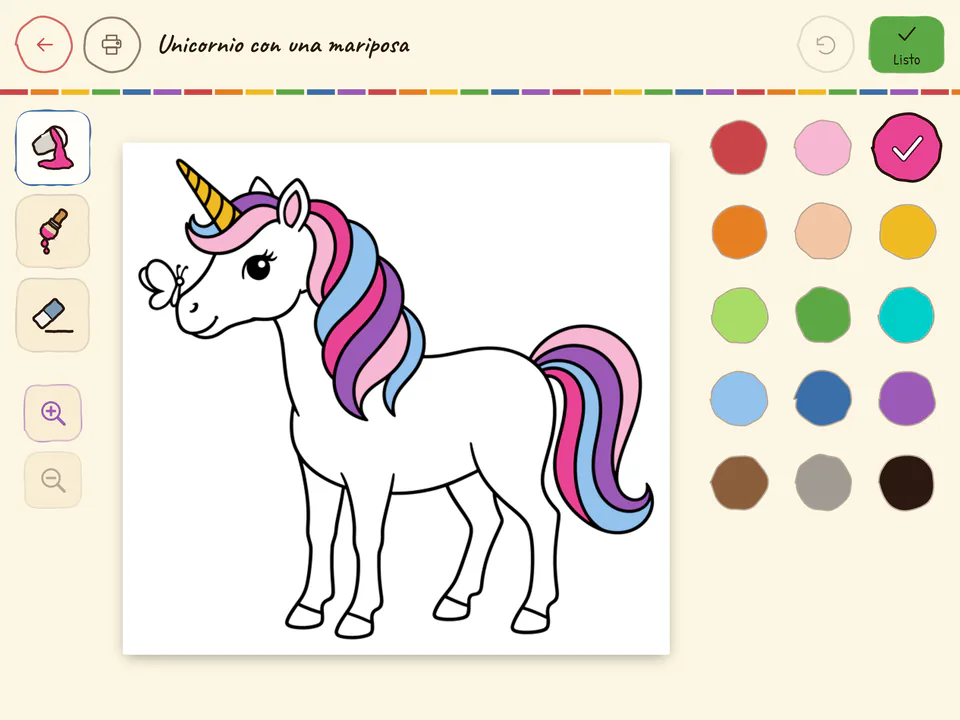The height and width of the screenshot is (720, 960).
Task: Print the coloring page
Action: (x=112, y=45)
